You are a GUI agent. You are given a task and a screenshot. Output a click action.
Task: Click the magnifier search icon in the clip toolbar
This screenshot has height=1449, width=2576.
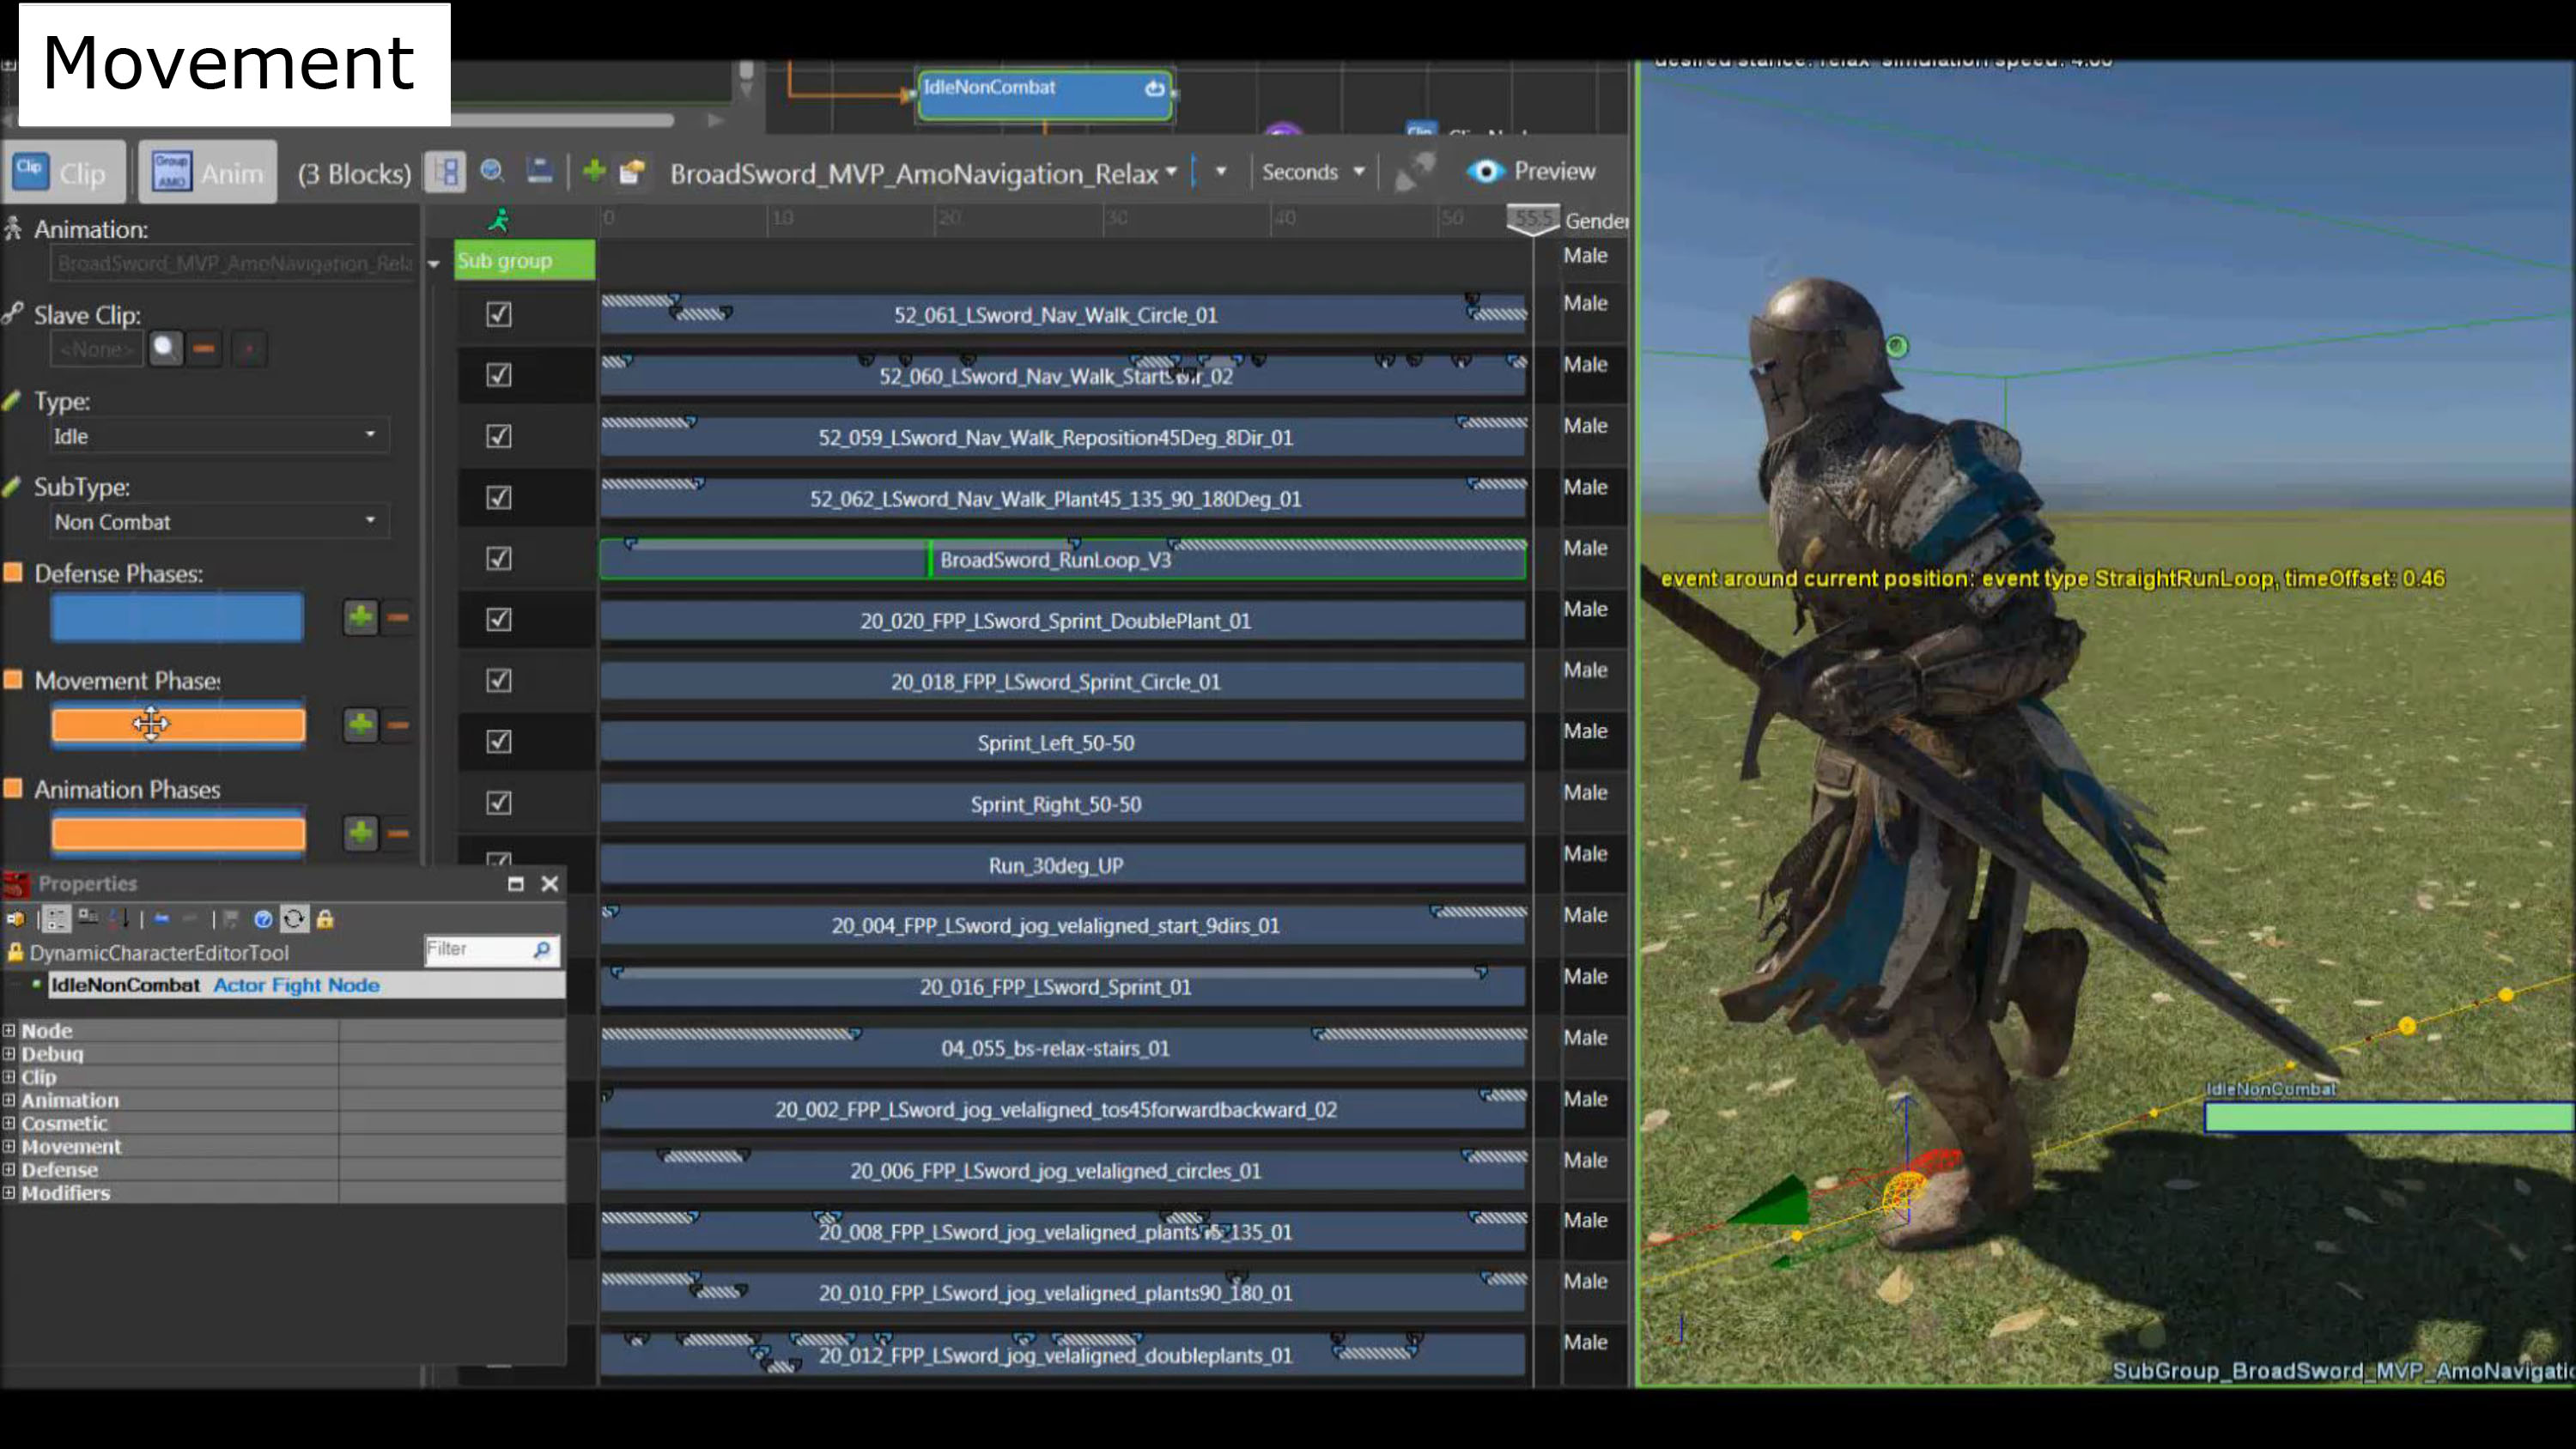point(492,172)
